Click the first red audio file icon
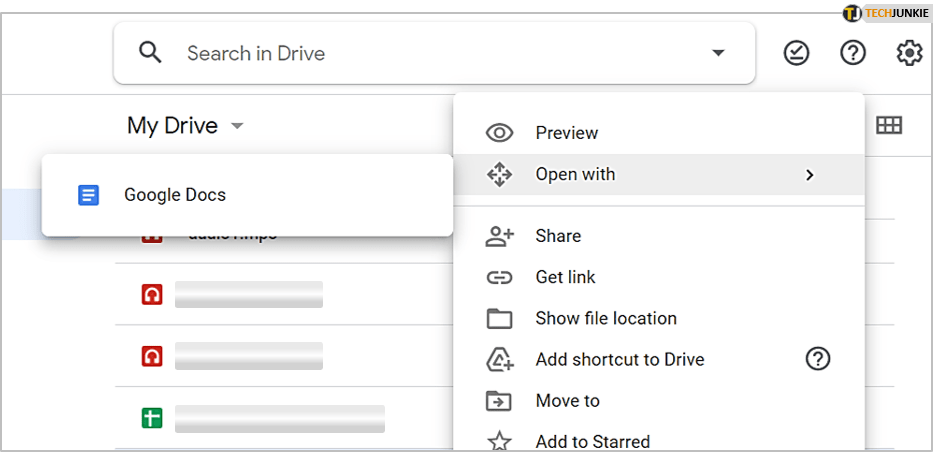This screenshot has width=937, height=452. [x=151, y=294]
